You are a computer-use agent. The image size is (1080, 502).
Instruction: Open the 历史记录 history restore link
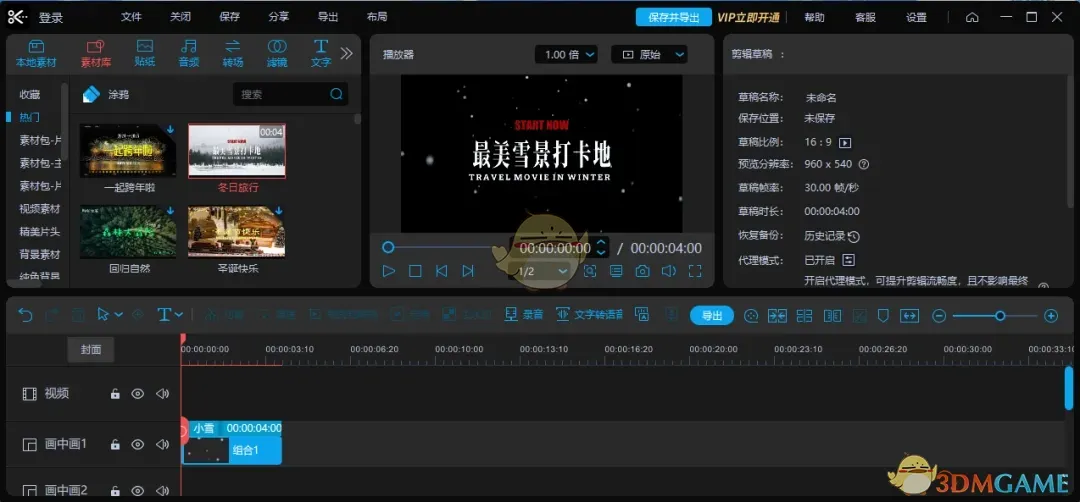(x=832, y=236)
